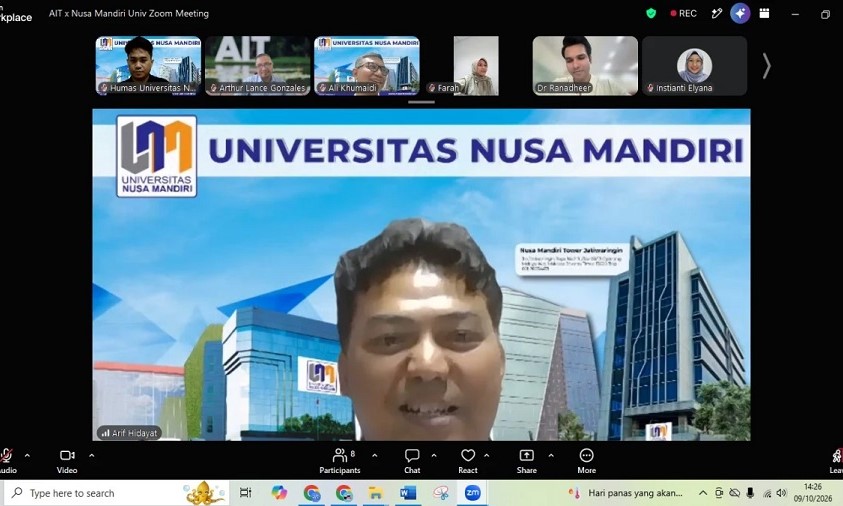Open File Explorer from taskbar

[x=376, y=493]
